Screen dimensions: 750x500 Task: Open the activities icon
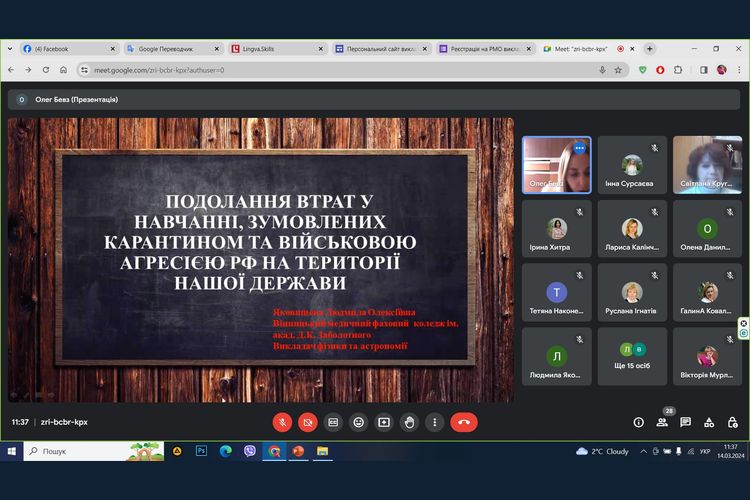coord(709,422)
